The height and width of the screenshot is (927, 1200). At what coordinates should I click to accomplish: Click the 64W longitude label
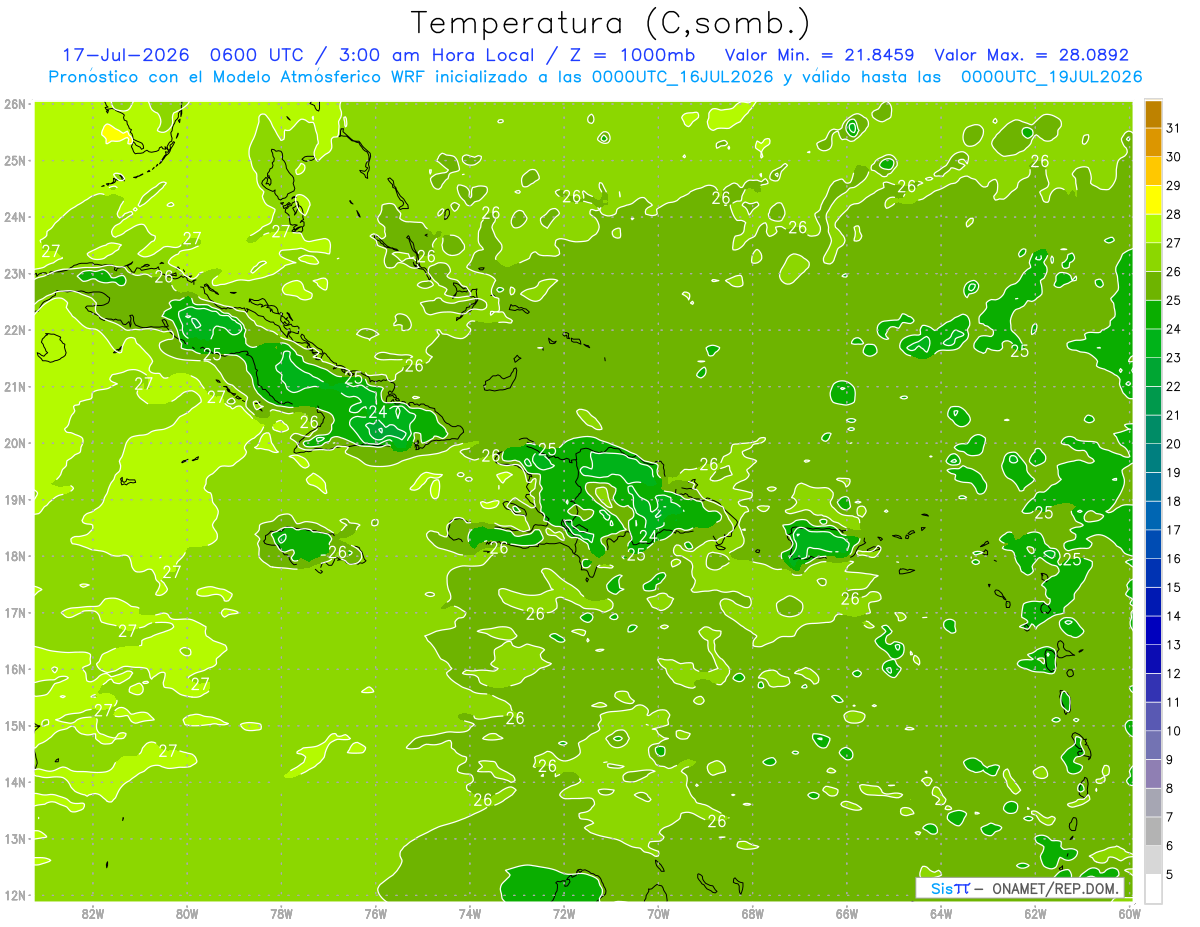click(941, 913)
